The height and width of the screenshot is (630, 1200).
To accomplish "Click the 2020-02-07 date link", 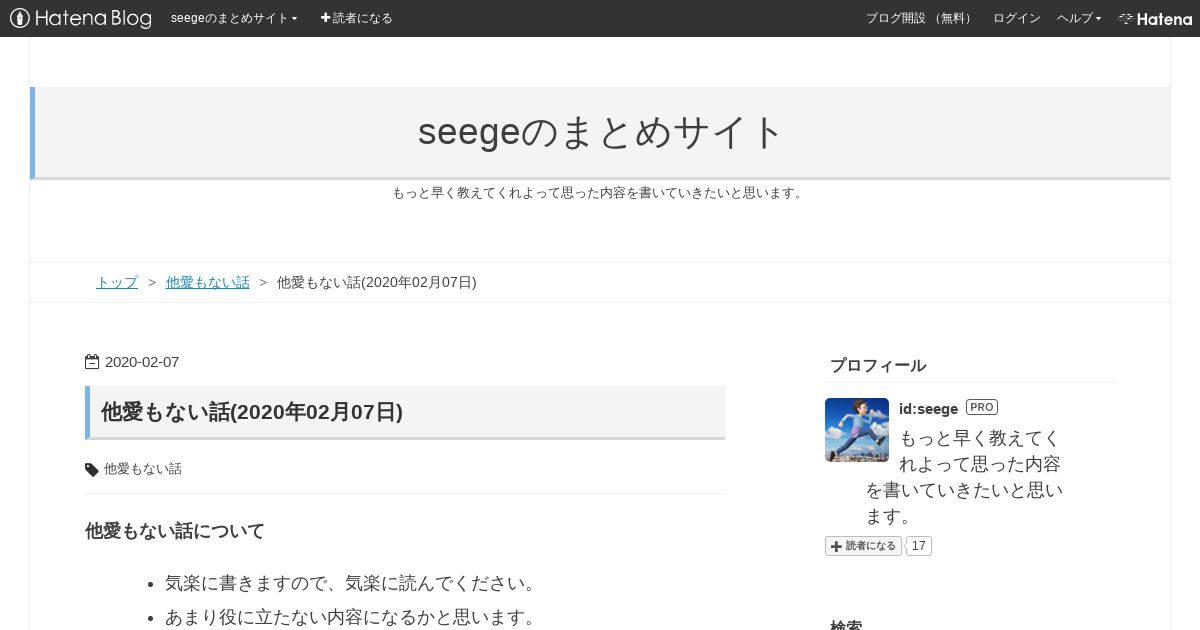I will (x=142, y=362).
